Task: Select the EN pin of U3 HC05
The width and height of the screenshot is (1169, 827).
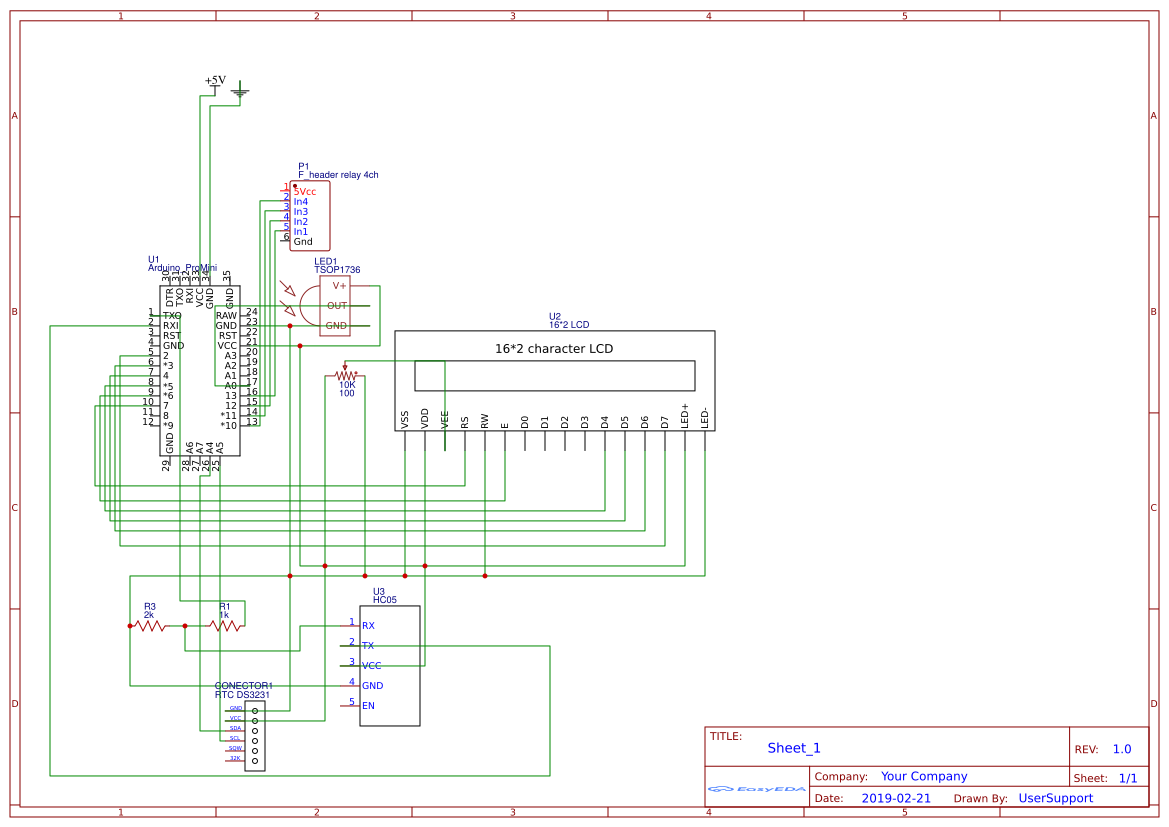Action: [369, 705]
